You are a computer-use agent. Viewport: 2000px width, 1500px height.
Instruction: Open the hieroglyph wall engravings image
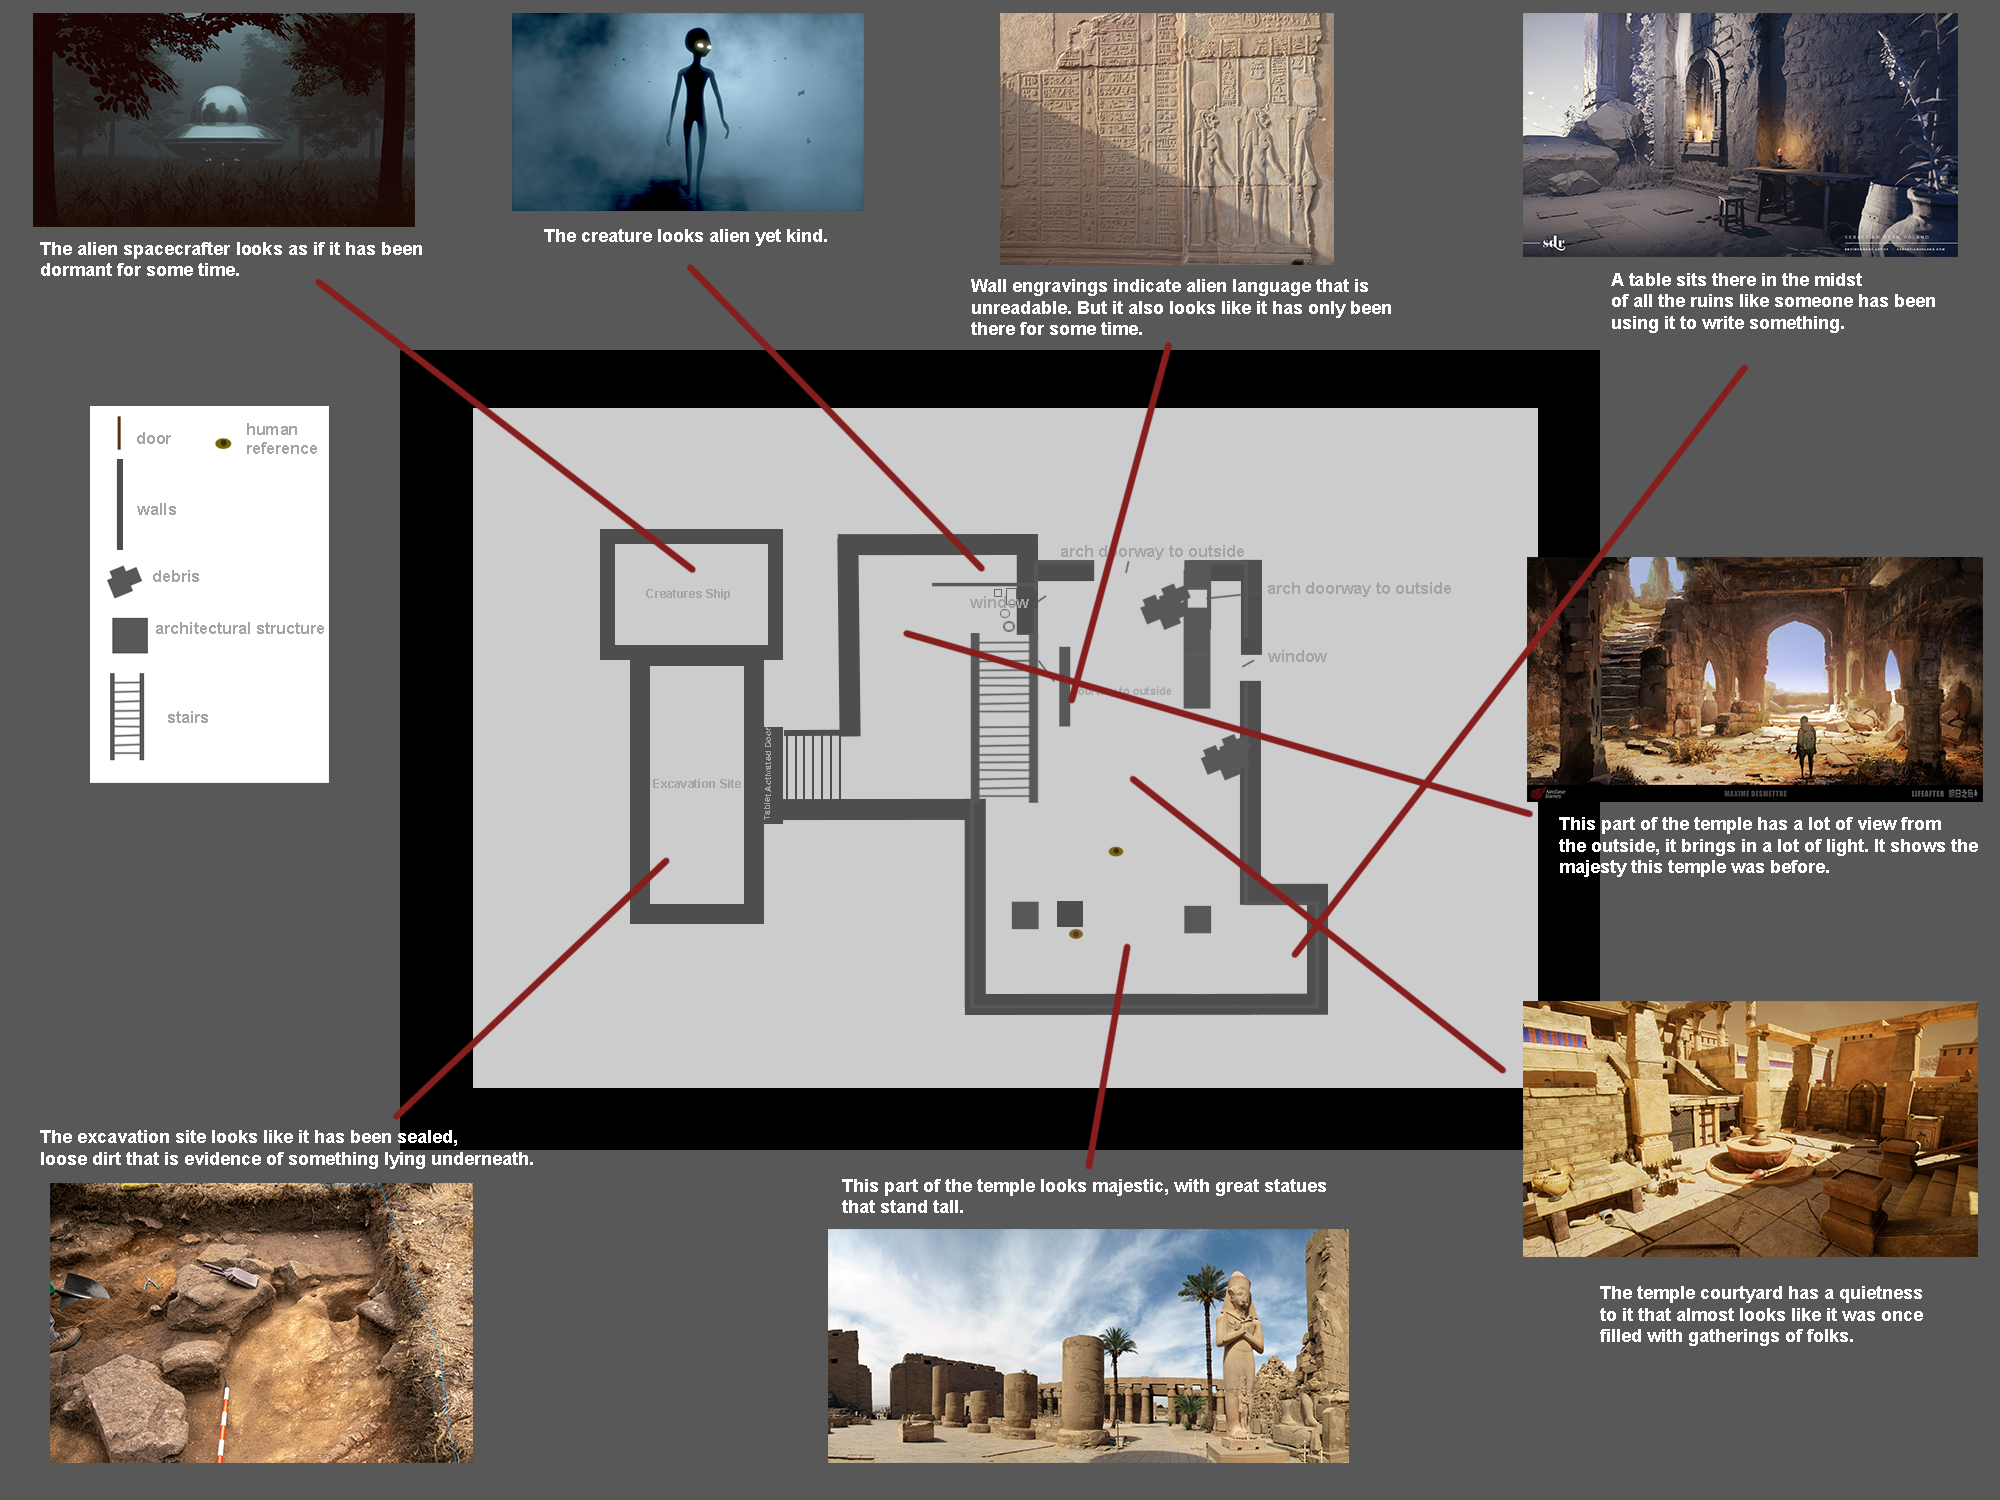click(1166, 138)
